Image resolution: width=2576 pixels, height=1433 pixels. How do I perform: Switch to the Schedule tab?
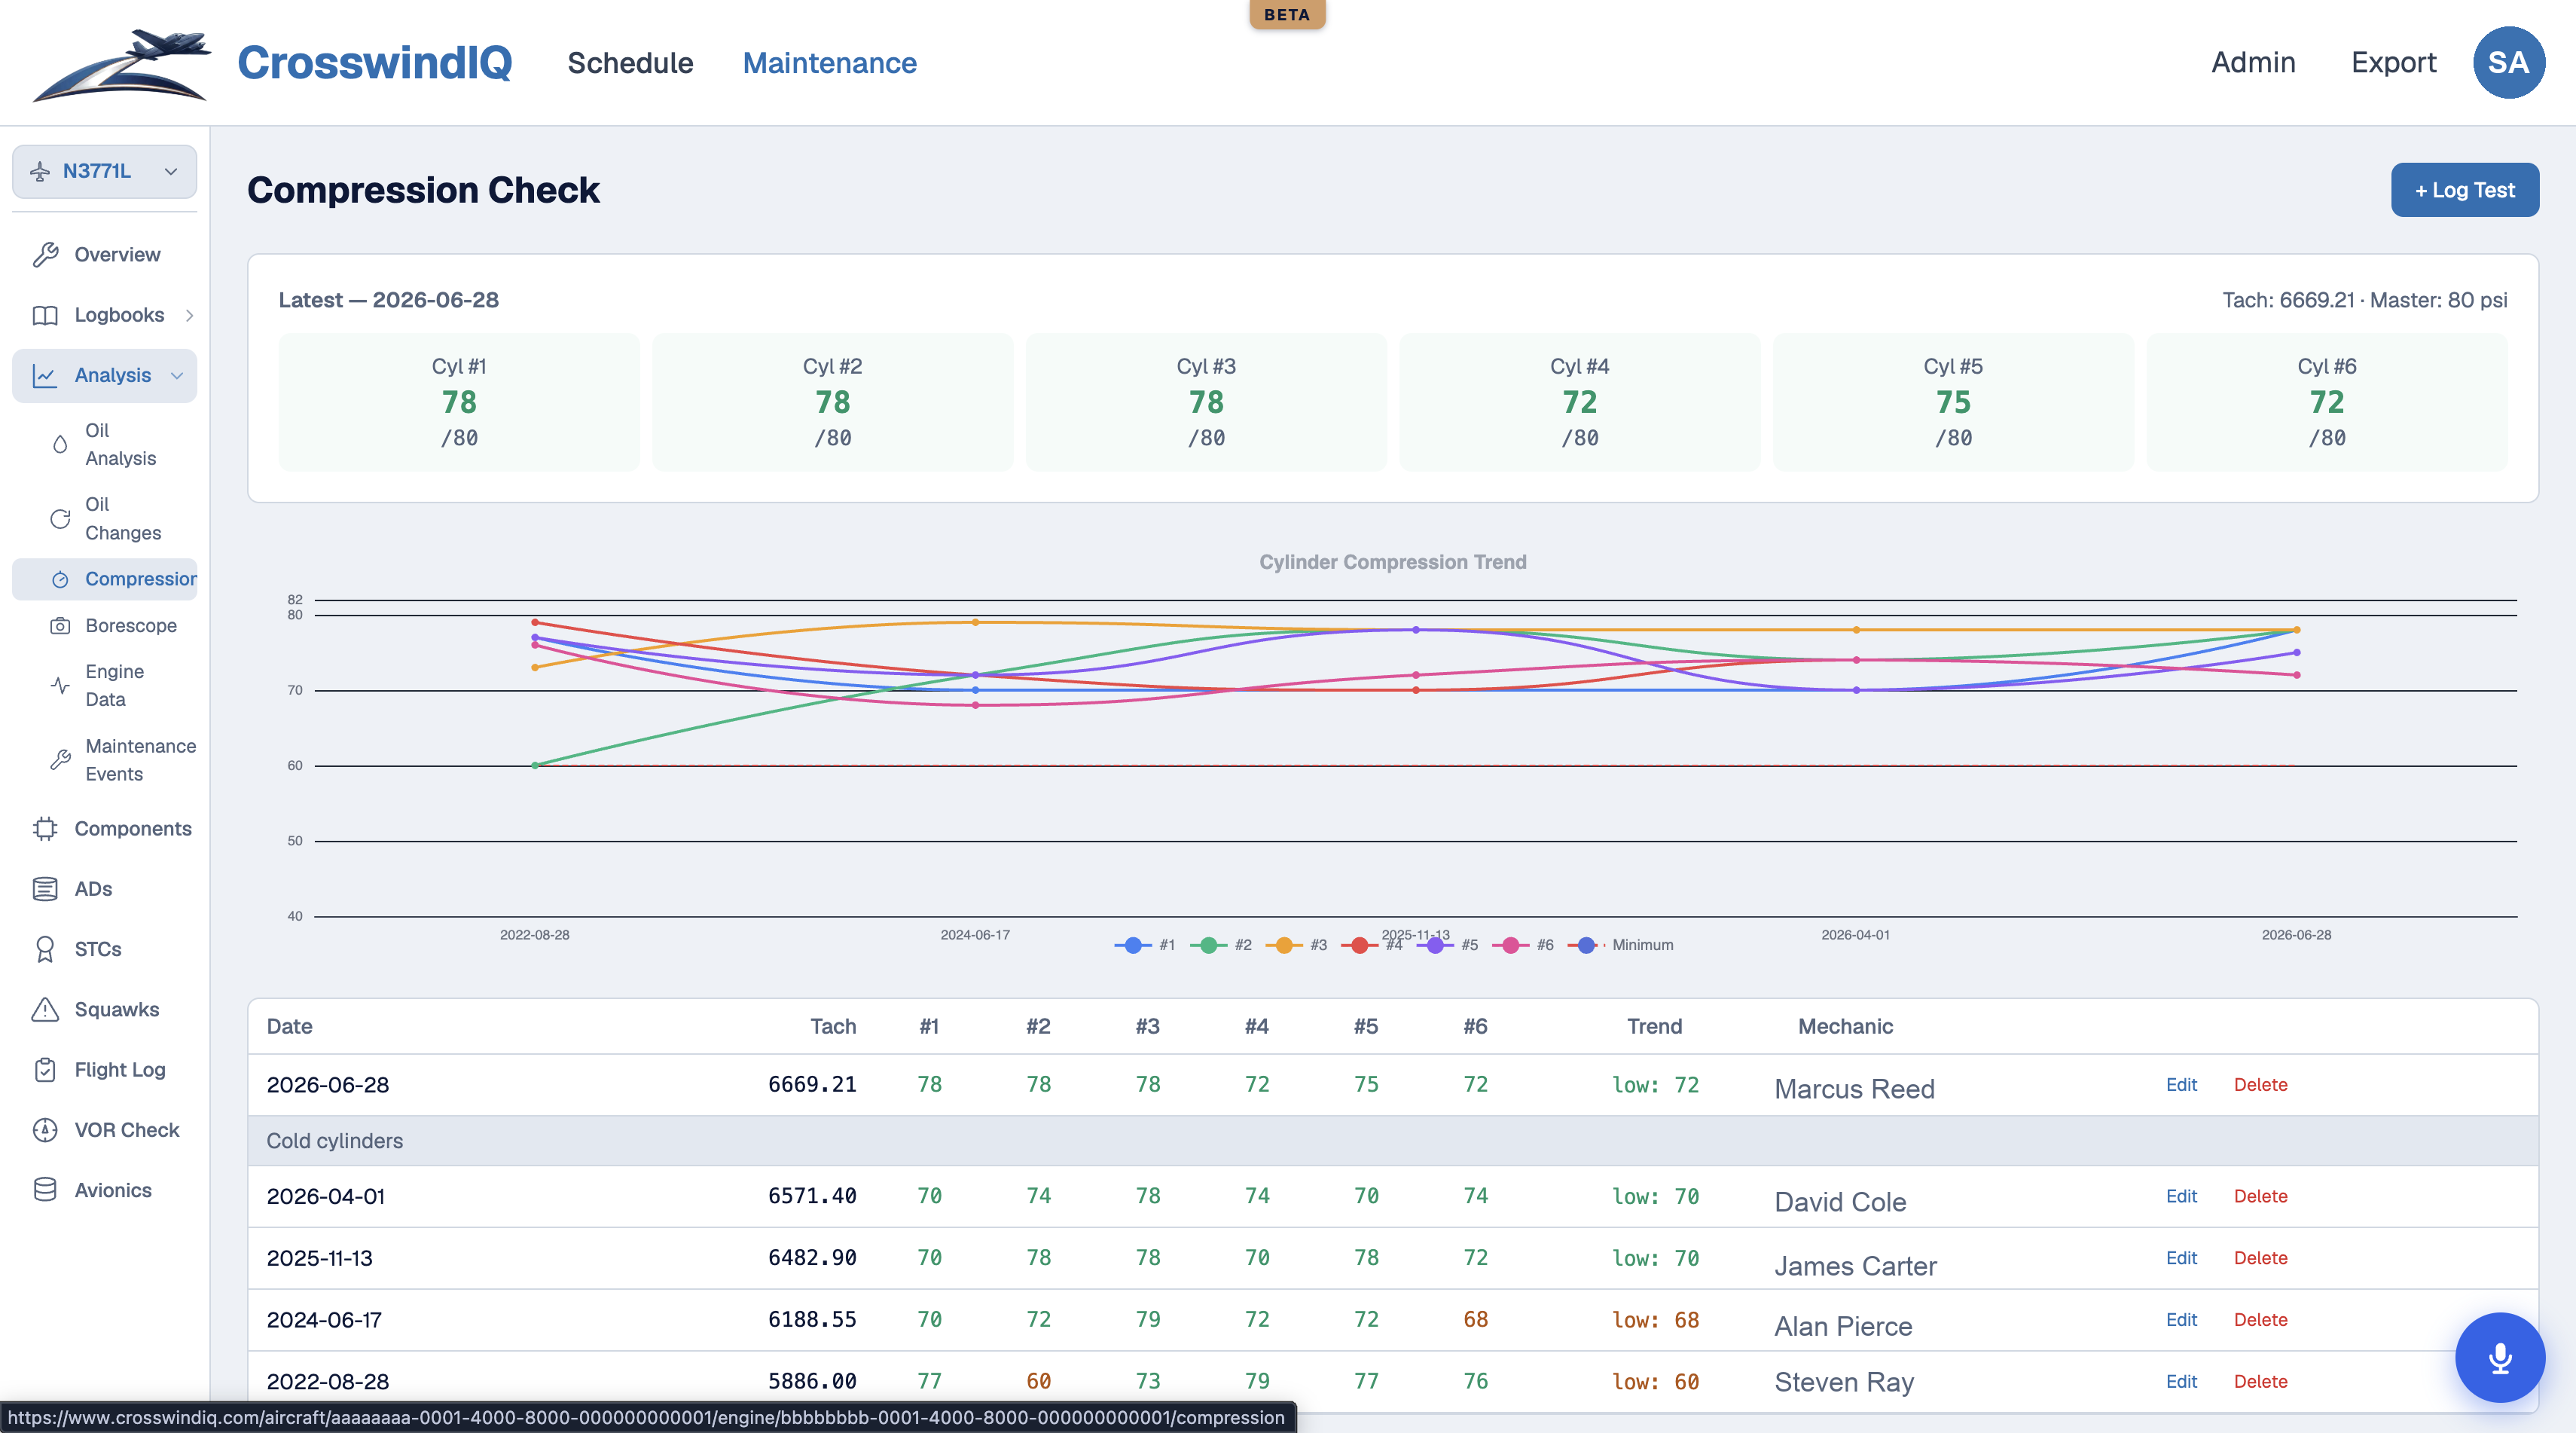pos(630,63)
